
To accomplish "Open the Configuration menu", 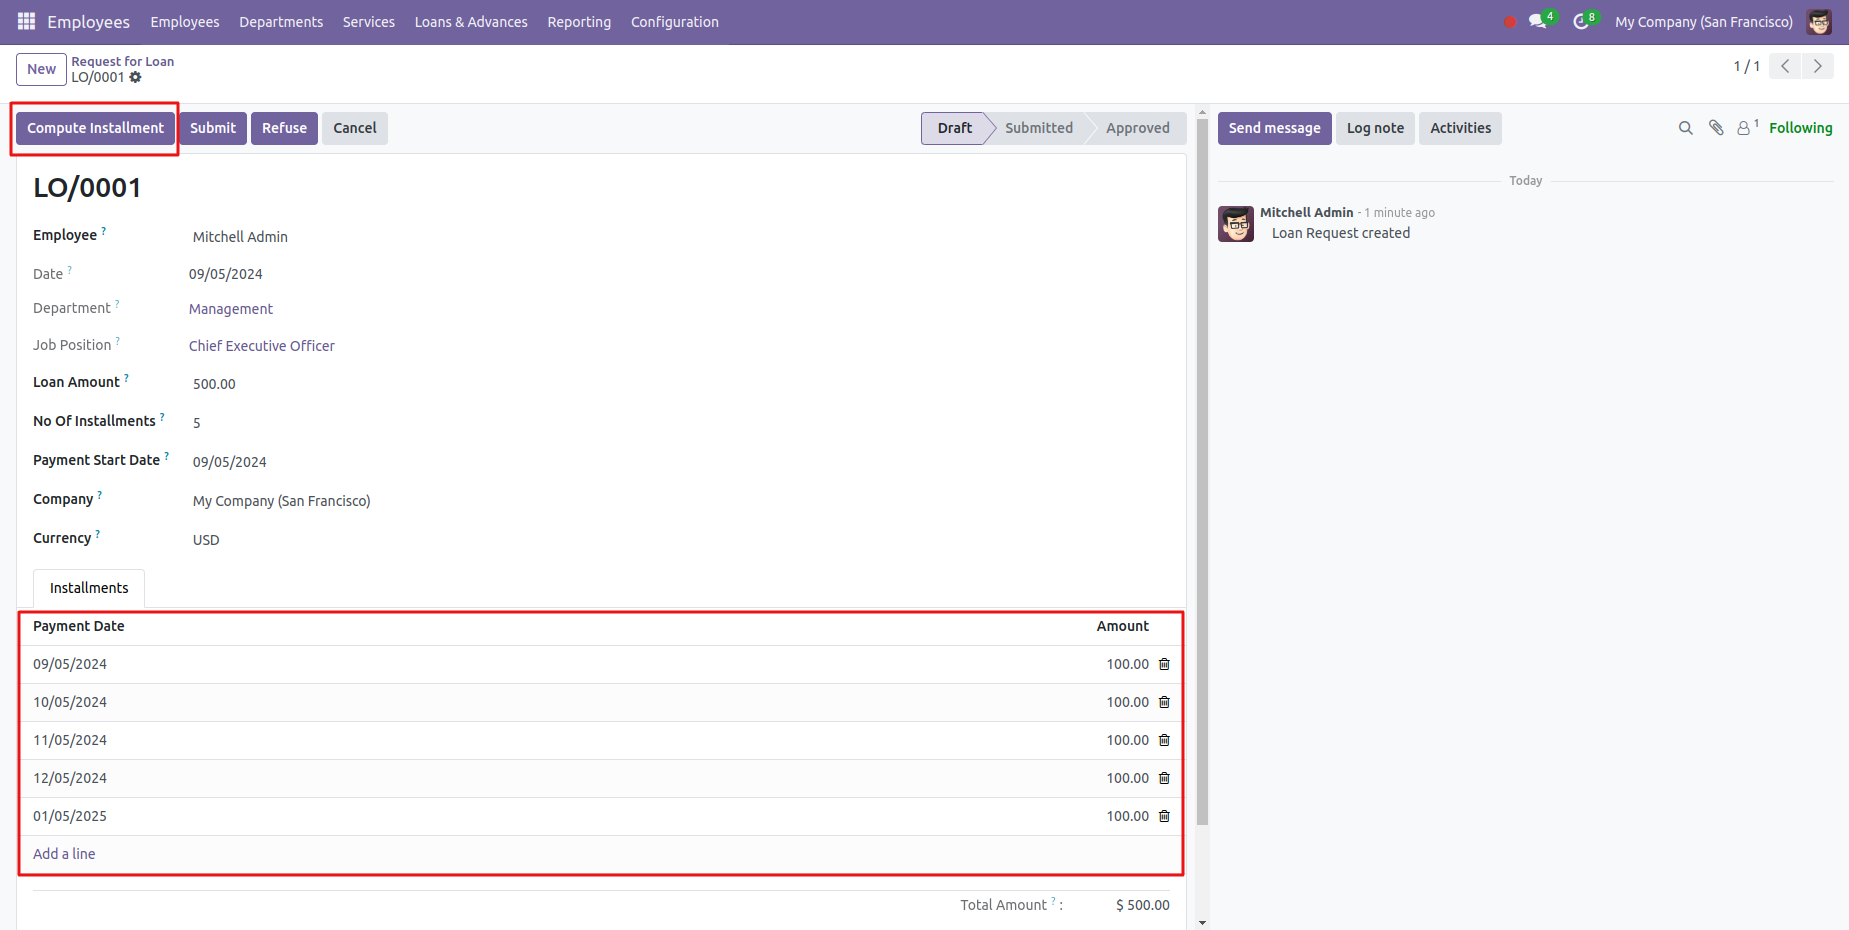I will click(x=674, y=22).
